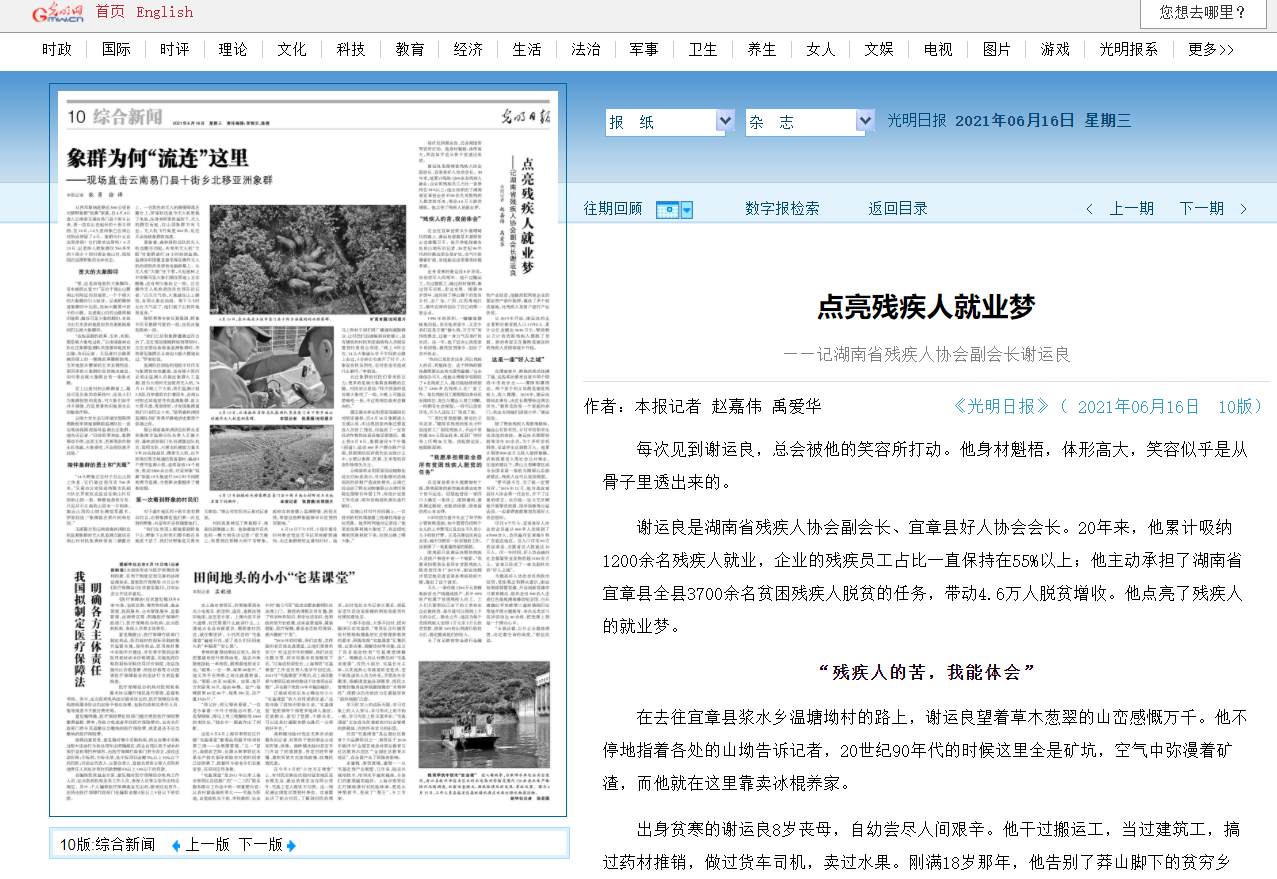Open 数字报检索 search link

pos(782,208)
